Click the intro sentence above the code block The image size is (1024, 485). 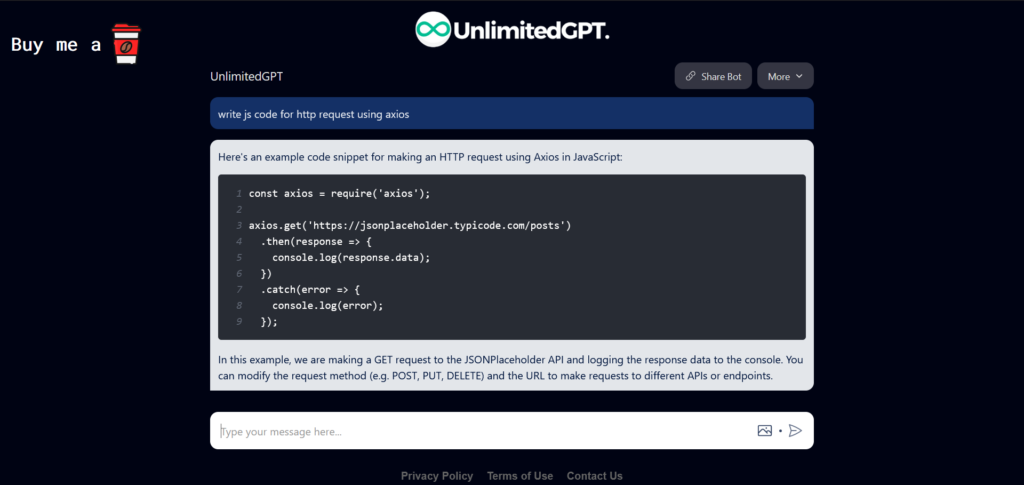420,156
